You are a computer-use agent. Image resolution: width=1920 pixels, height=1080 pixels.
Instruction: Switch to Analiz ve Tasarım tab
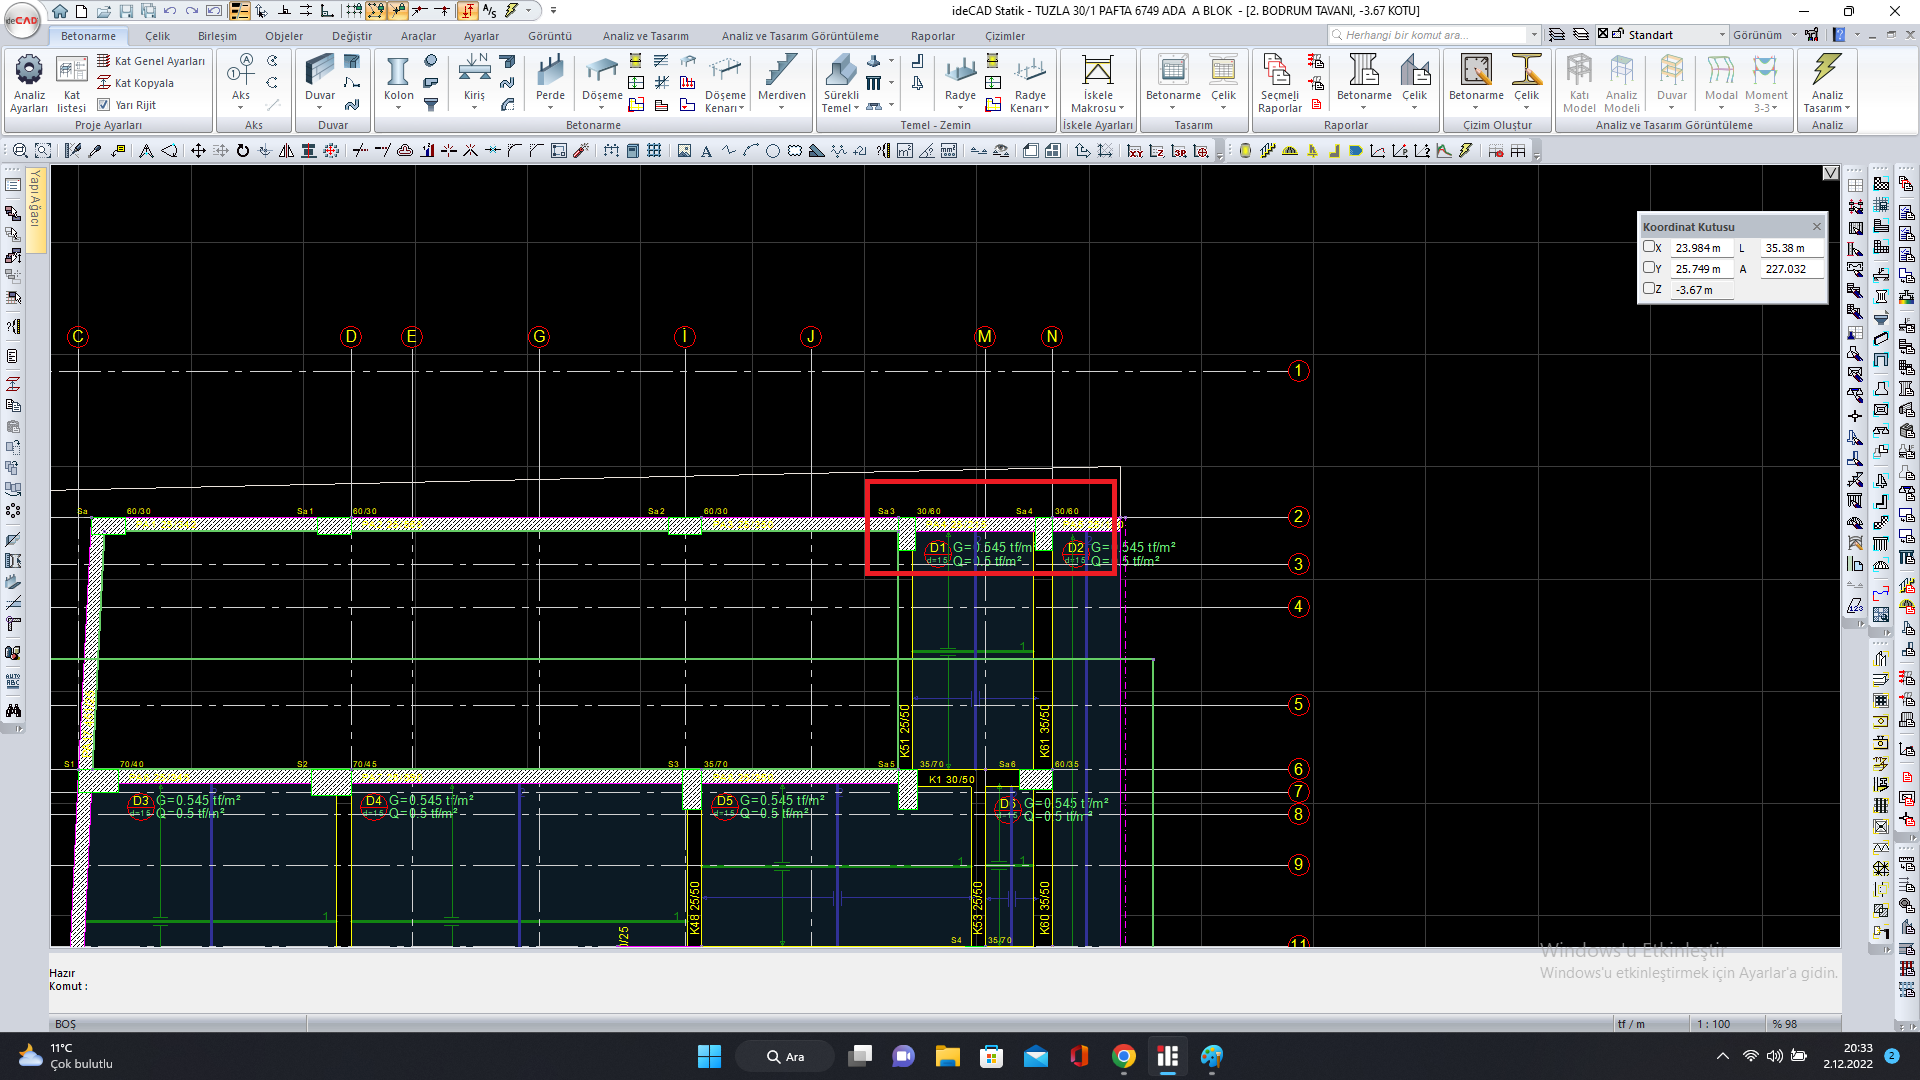[645, 36]
